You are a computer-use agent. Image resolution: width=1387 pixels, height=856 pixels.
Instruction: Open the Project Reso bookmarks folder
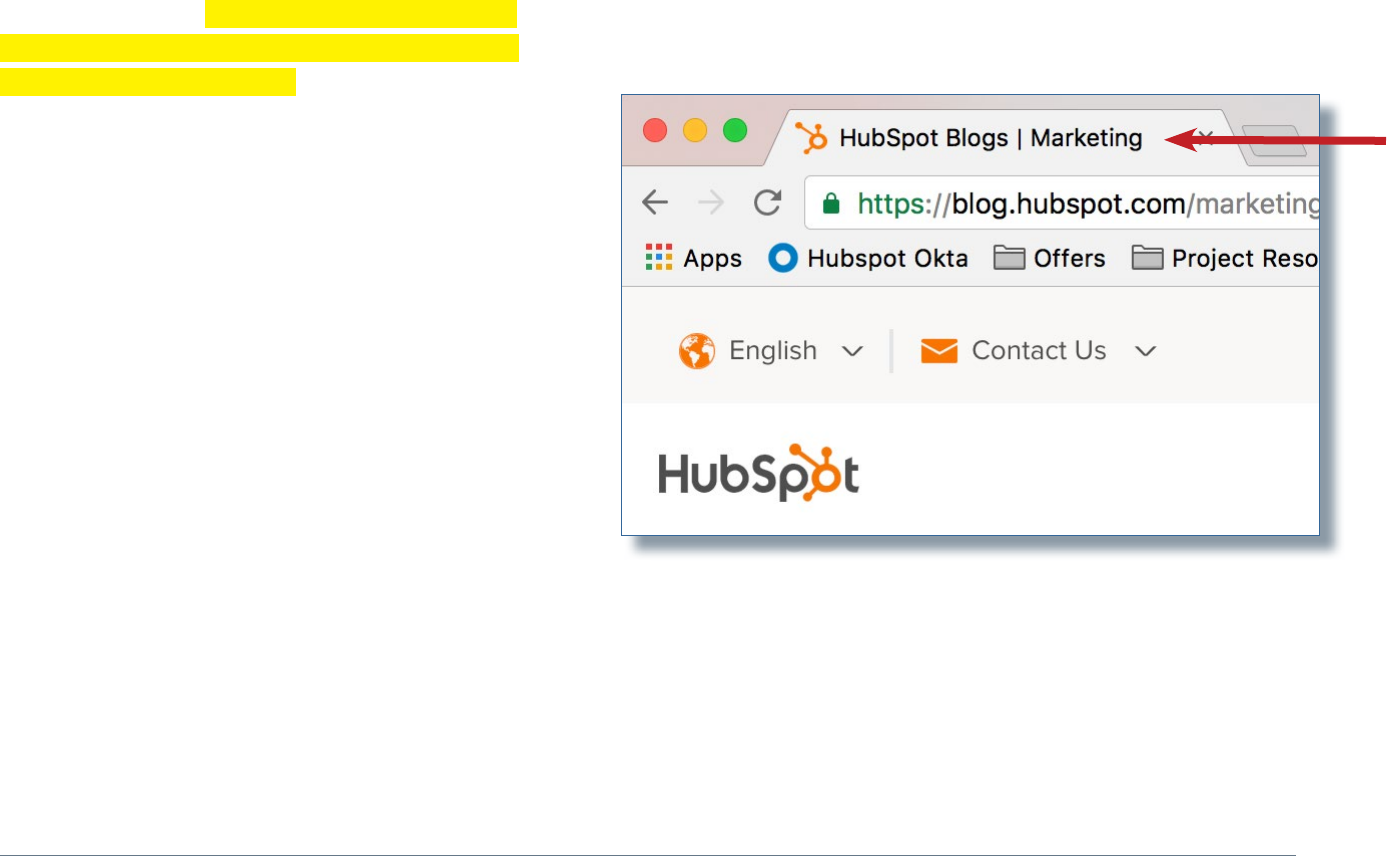point(1225,258)
